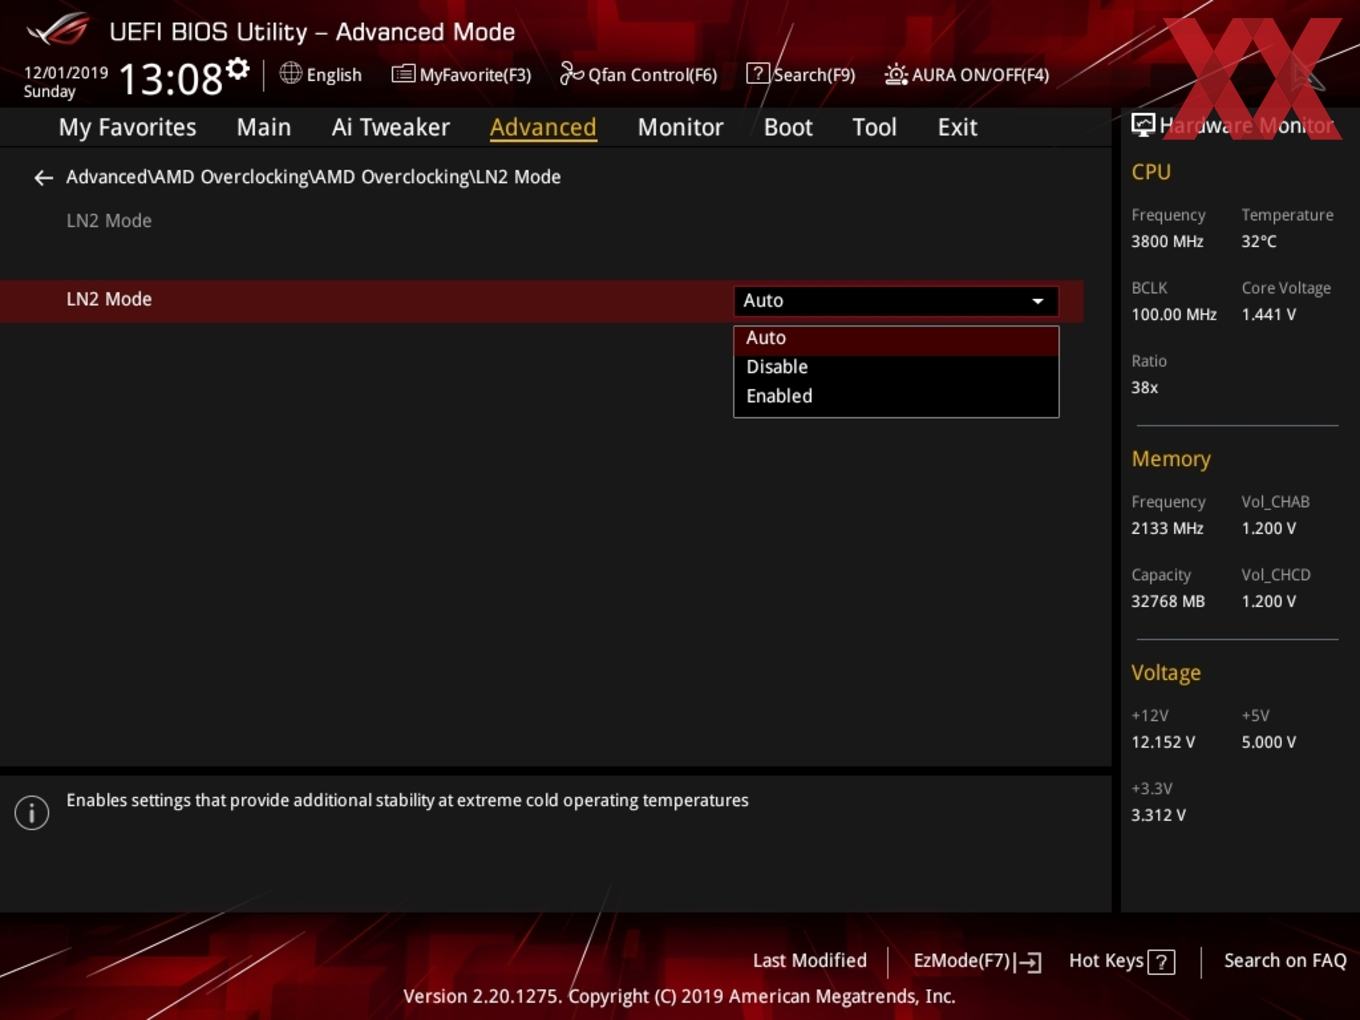
Task: Click CPU Frequency value 3800 MHz
Action: (1167, 241)
